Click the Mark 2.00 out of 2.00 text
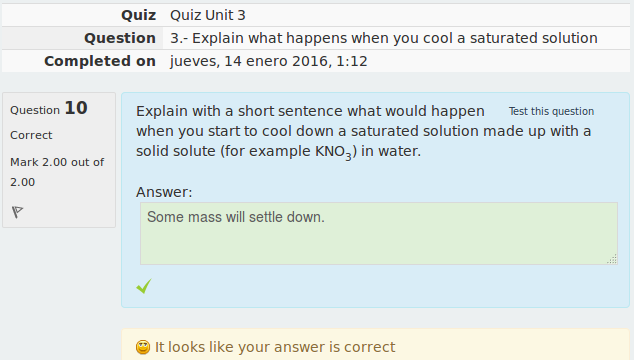 [x=57, y=172]
